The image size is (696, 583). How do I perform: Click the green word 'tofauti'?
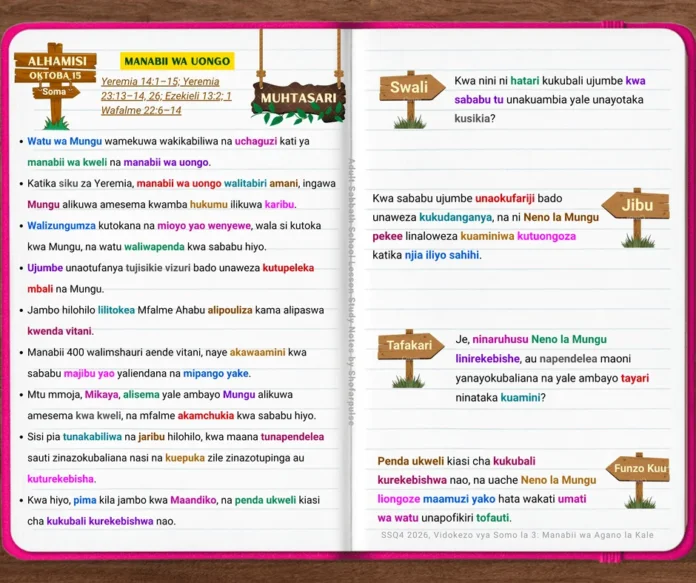(x=493, y=518)
